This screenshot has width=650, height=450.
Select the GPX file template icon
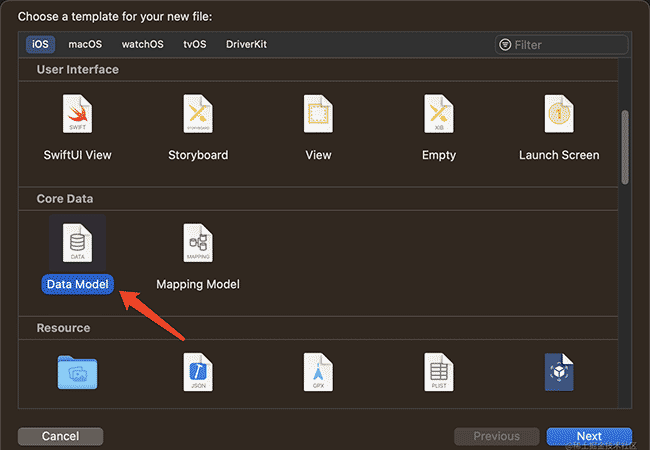point(318,372)
